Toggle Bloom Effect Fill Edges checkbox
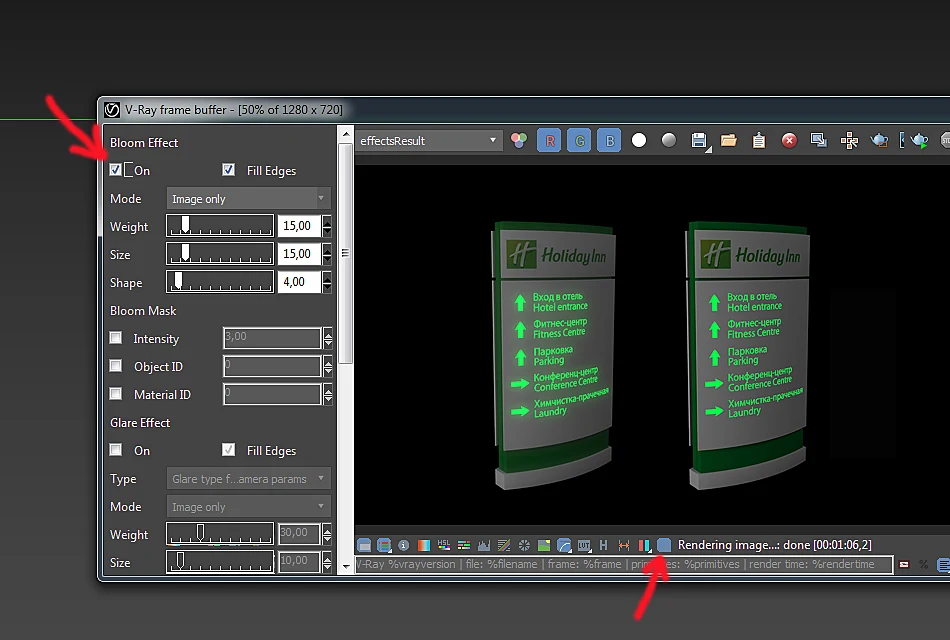Viewport: 950px width, 640px height. coord(228,170)
